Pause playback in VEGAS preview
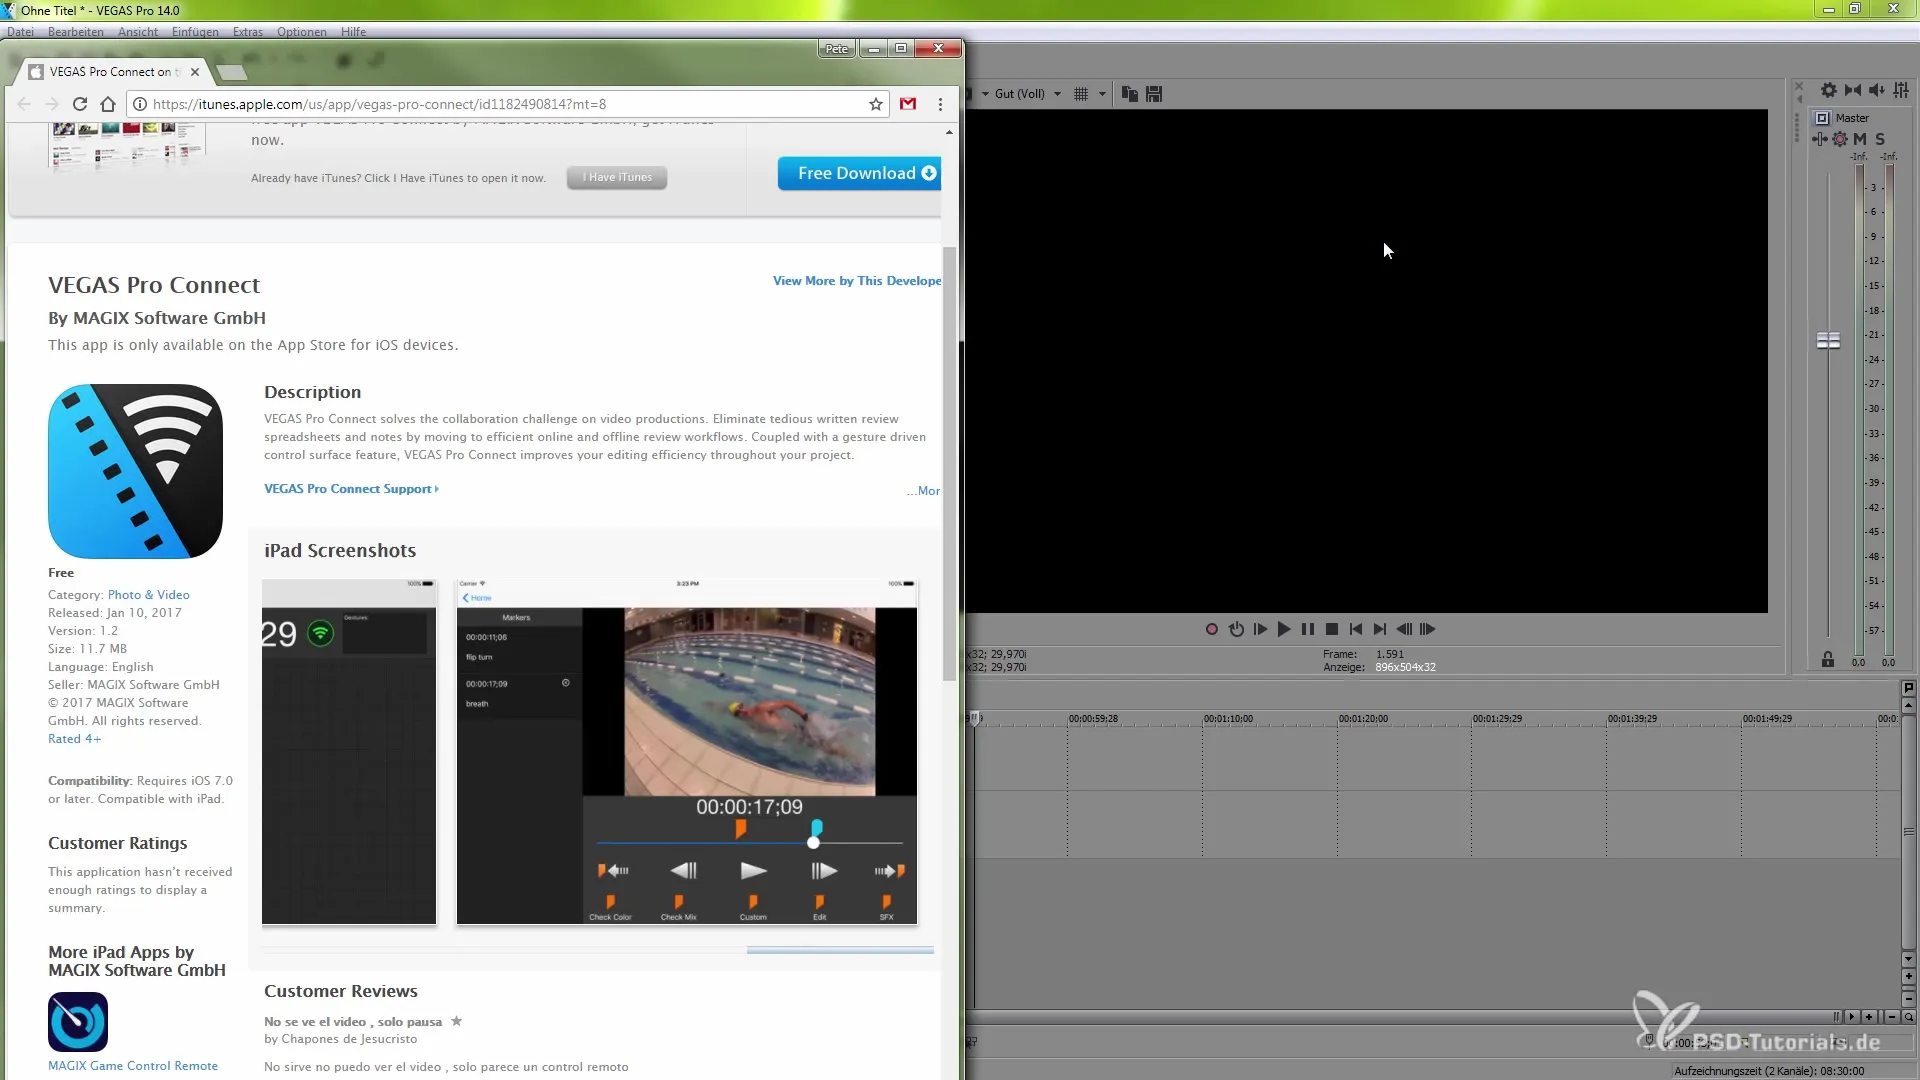The width and height of the screenshot is (1920, 1080). pyautogui.click(x=1308, y=629)
